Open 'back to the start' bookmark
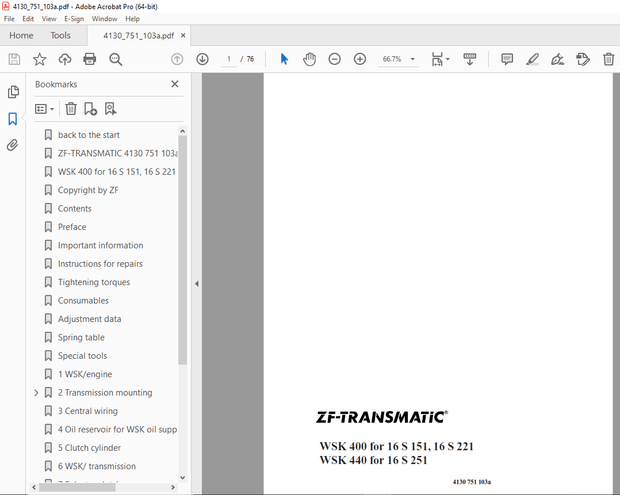620x495 pixels. 89,135
